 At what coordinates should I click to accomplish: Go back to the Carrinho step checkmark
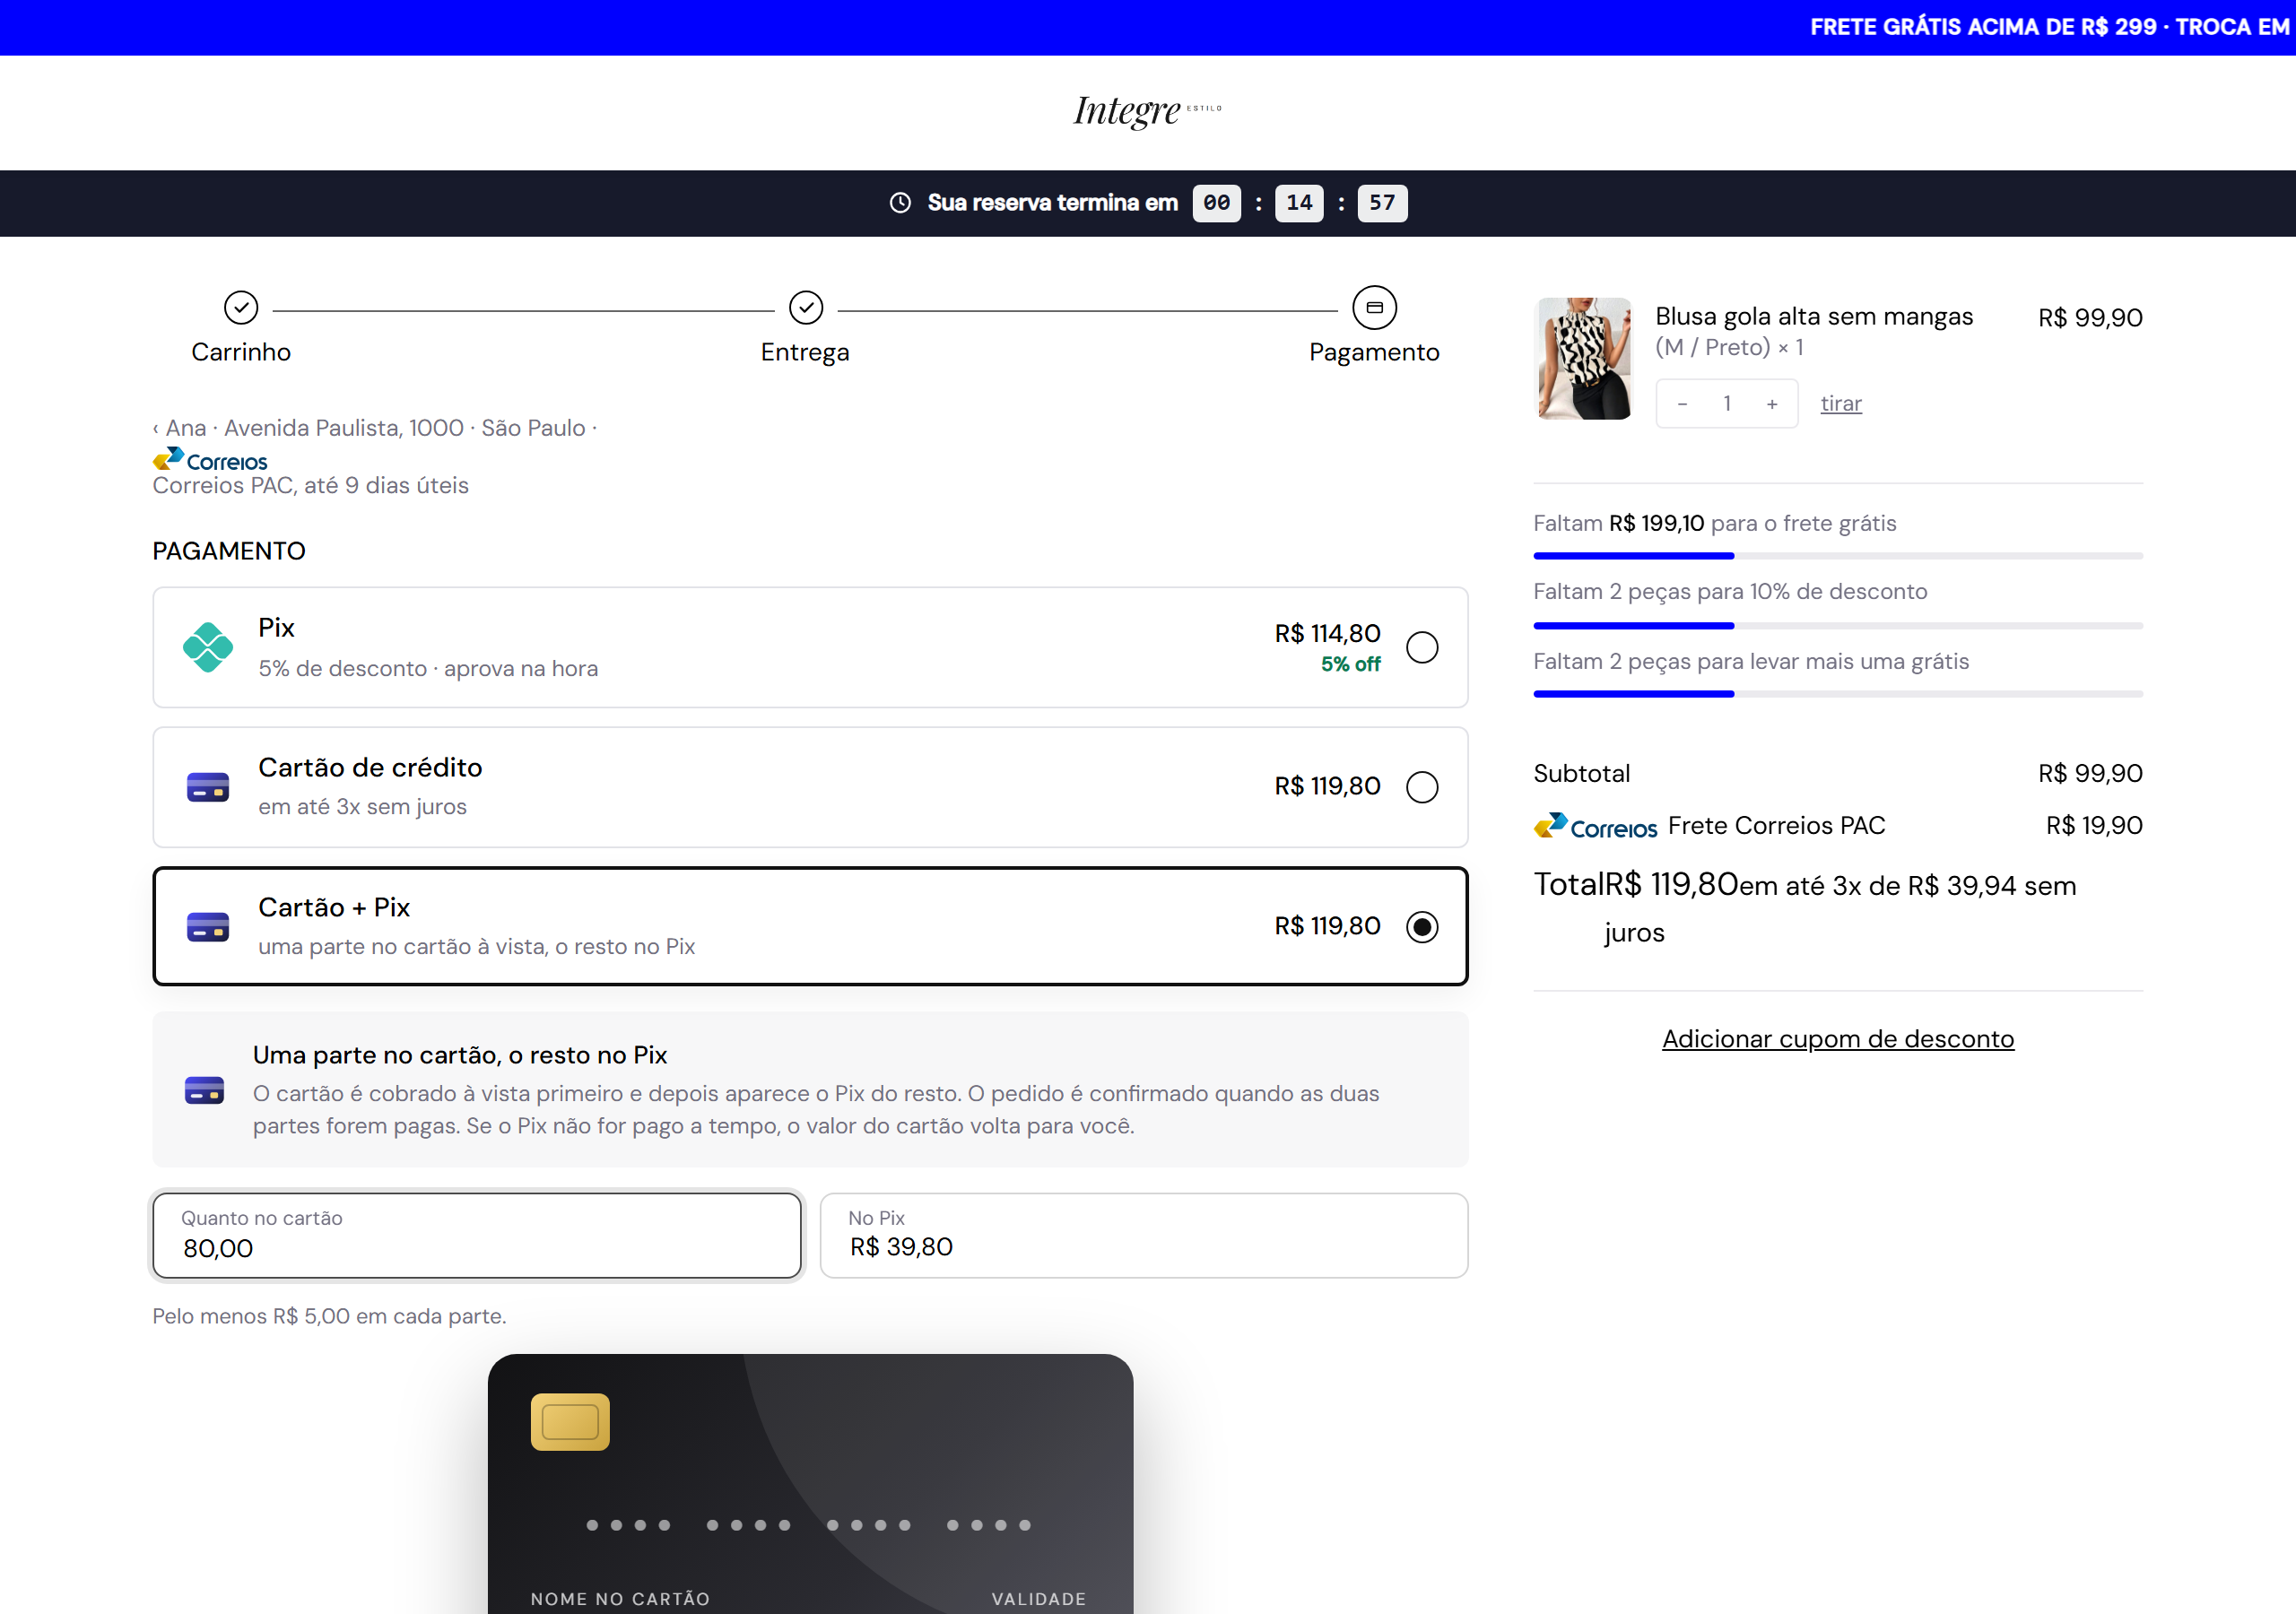[241, 308]
